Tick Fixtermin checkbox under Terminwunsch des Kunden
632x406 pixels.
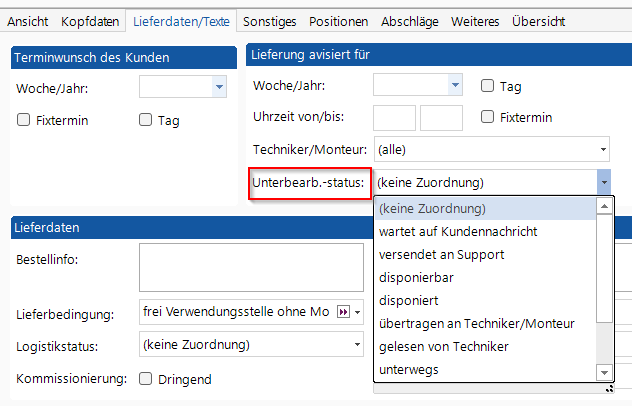[24, 120]
